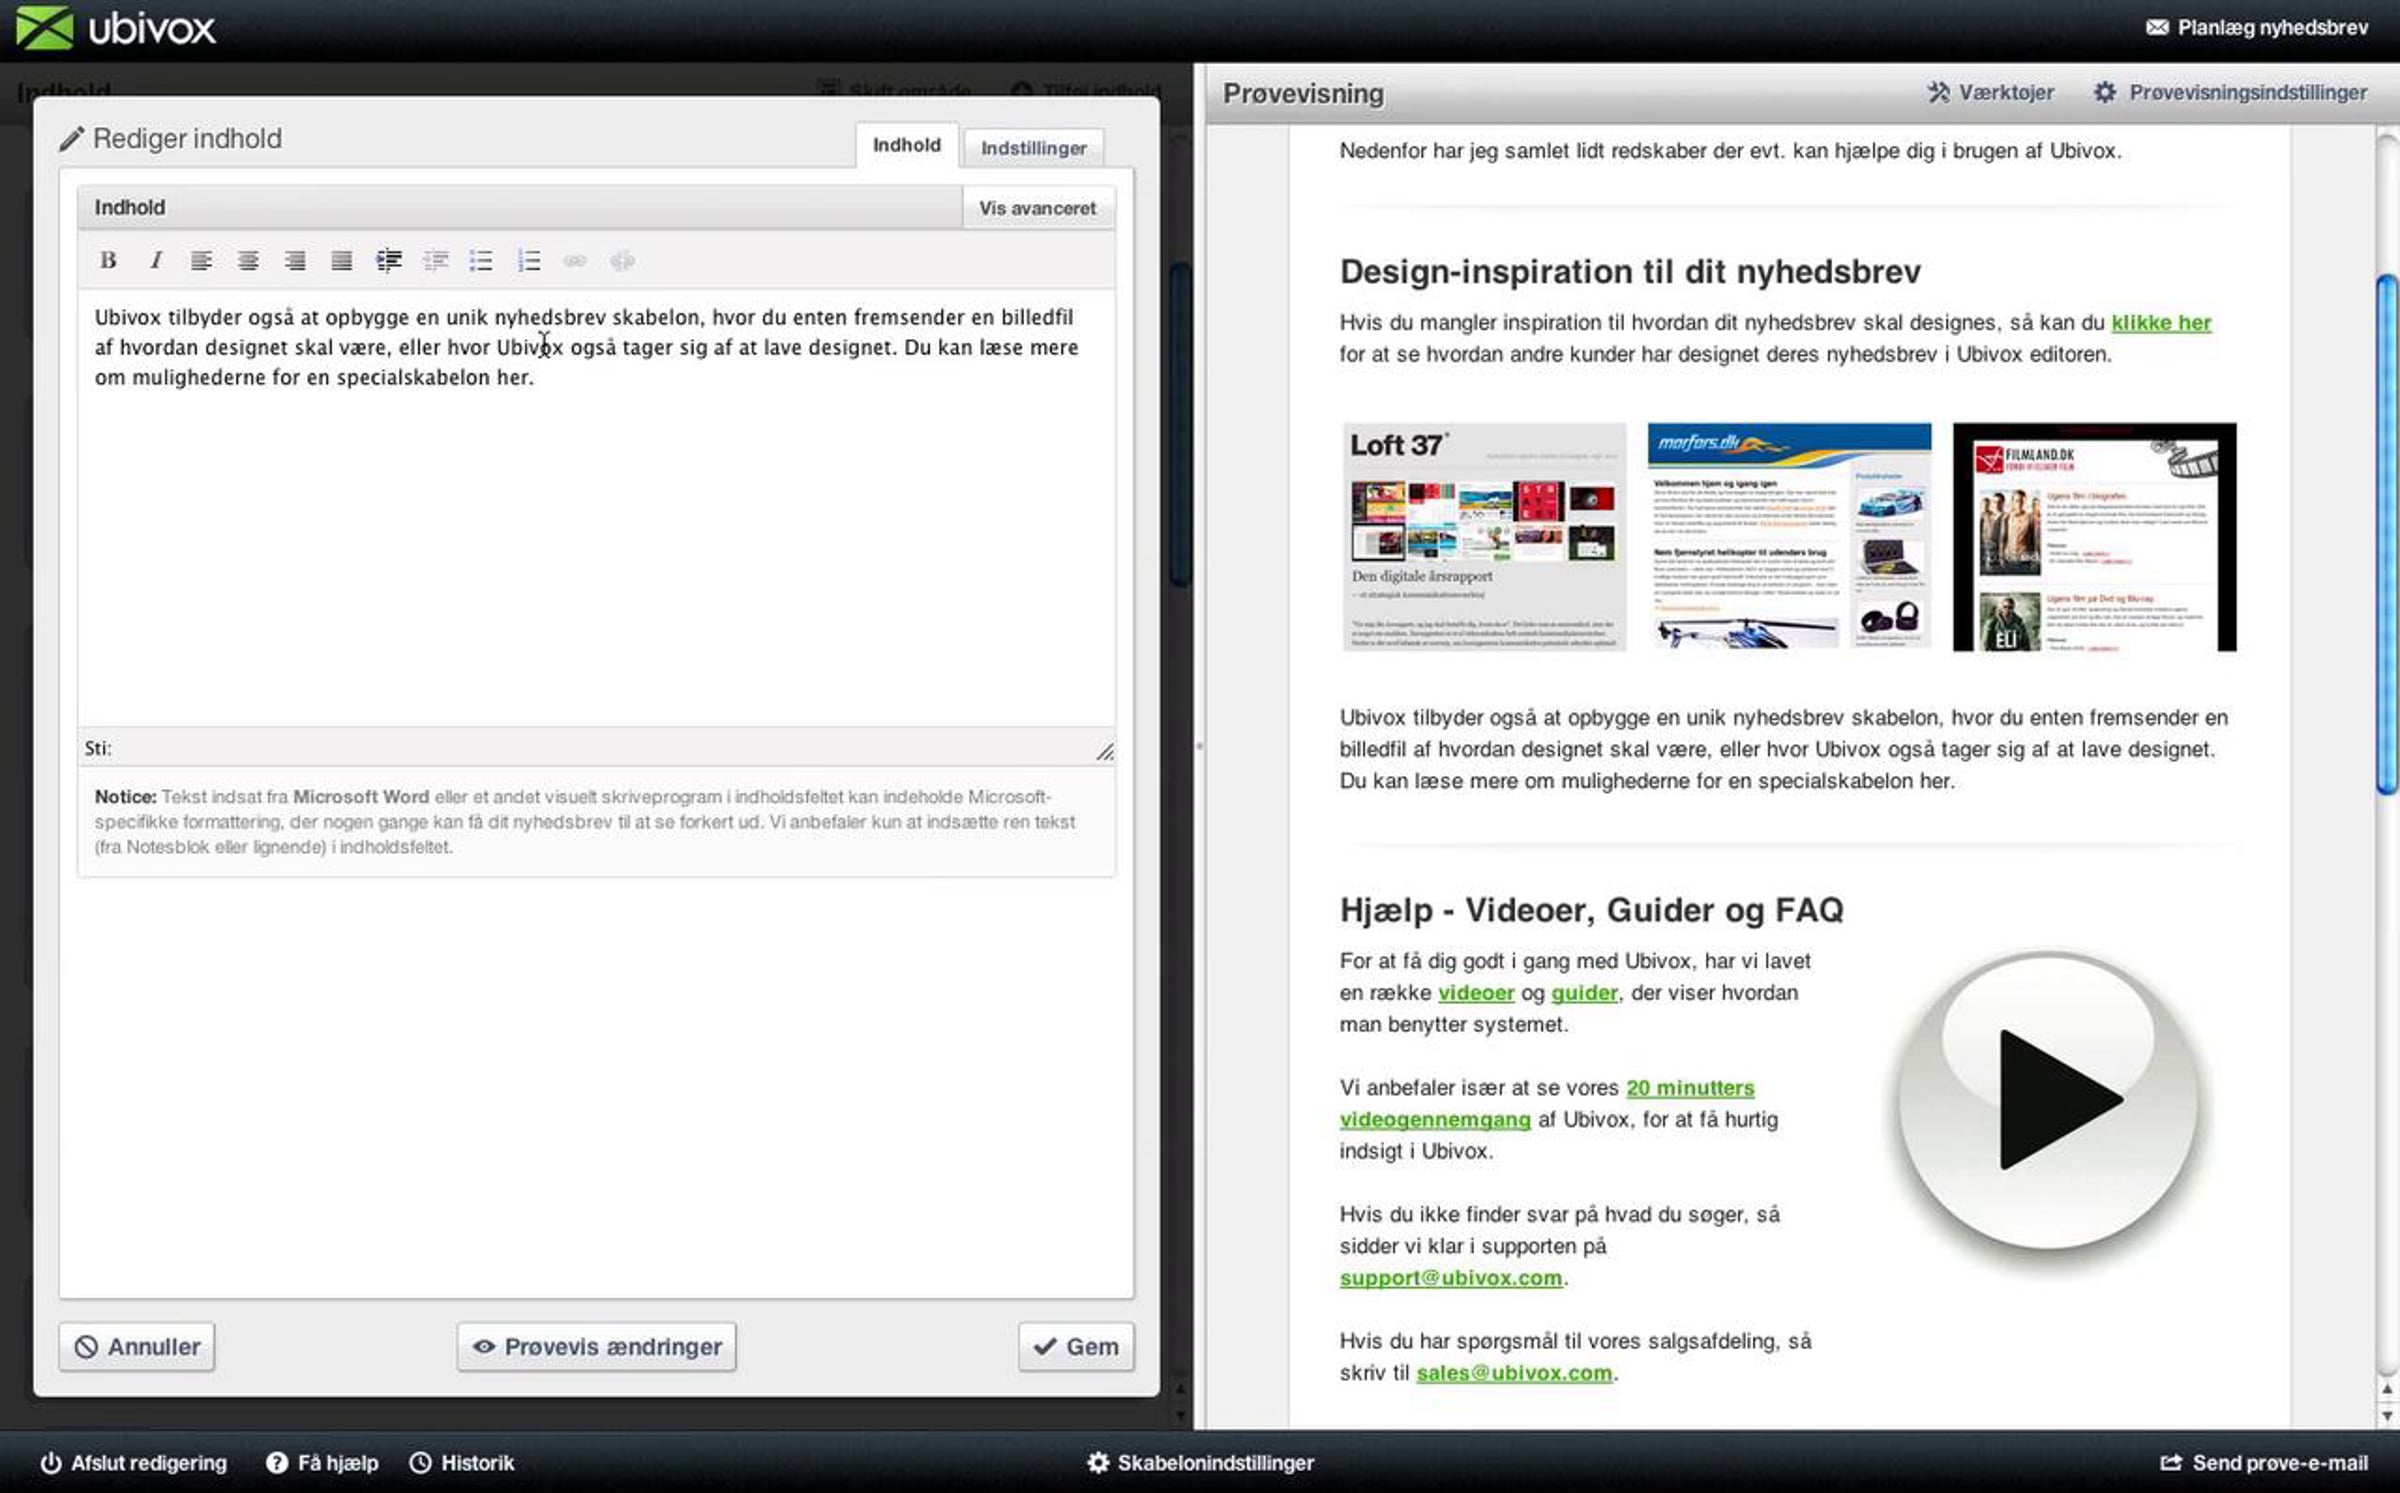The width and height of the screenshot is (2400, 1493).
Task: Click the 'Hjælp - Videoer, Guider og FAQ' heading
Action: (1592, 910)
